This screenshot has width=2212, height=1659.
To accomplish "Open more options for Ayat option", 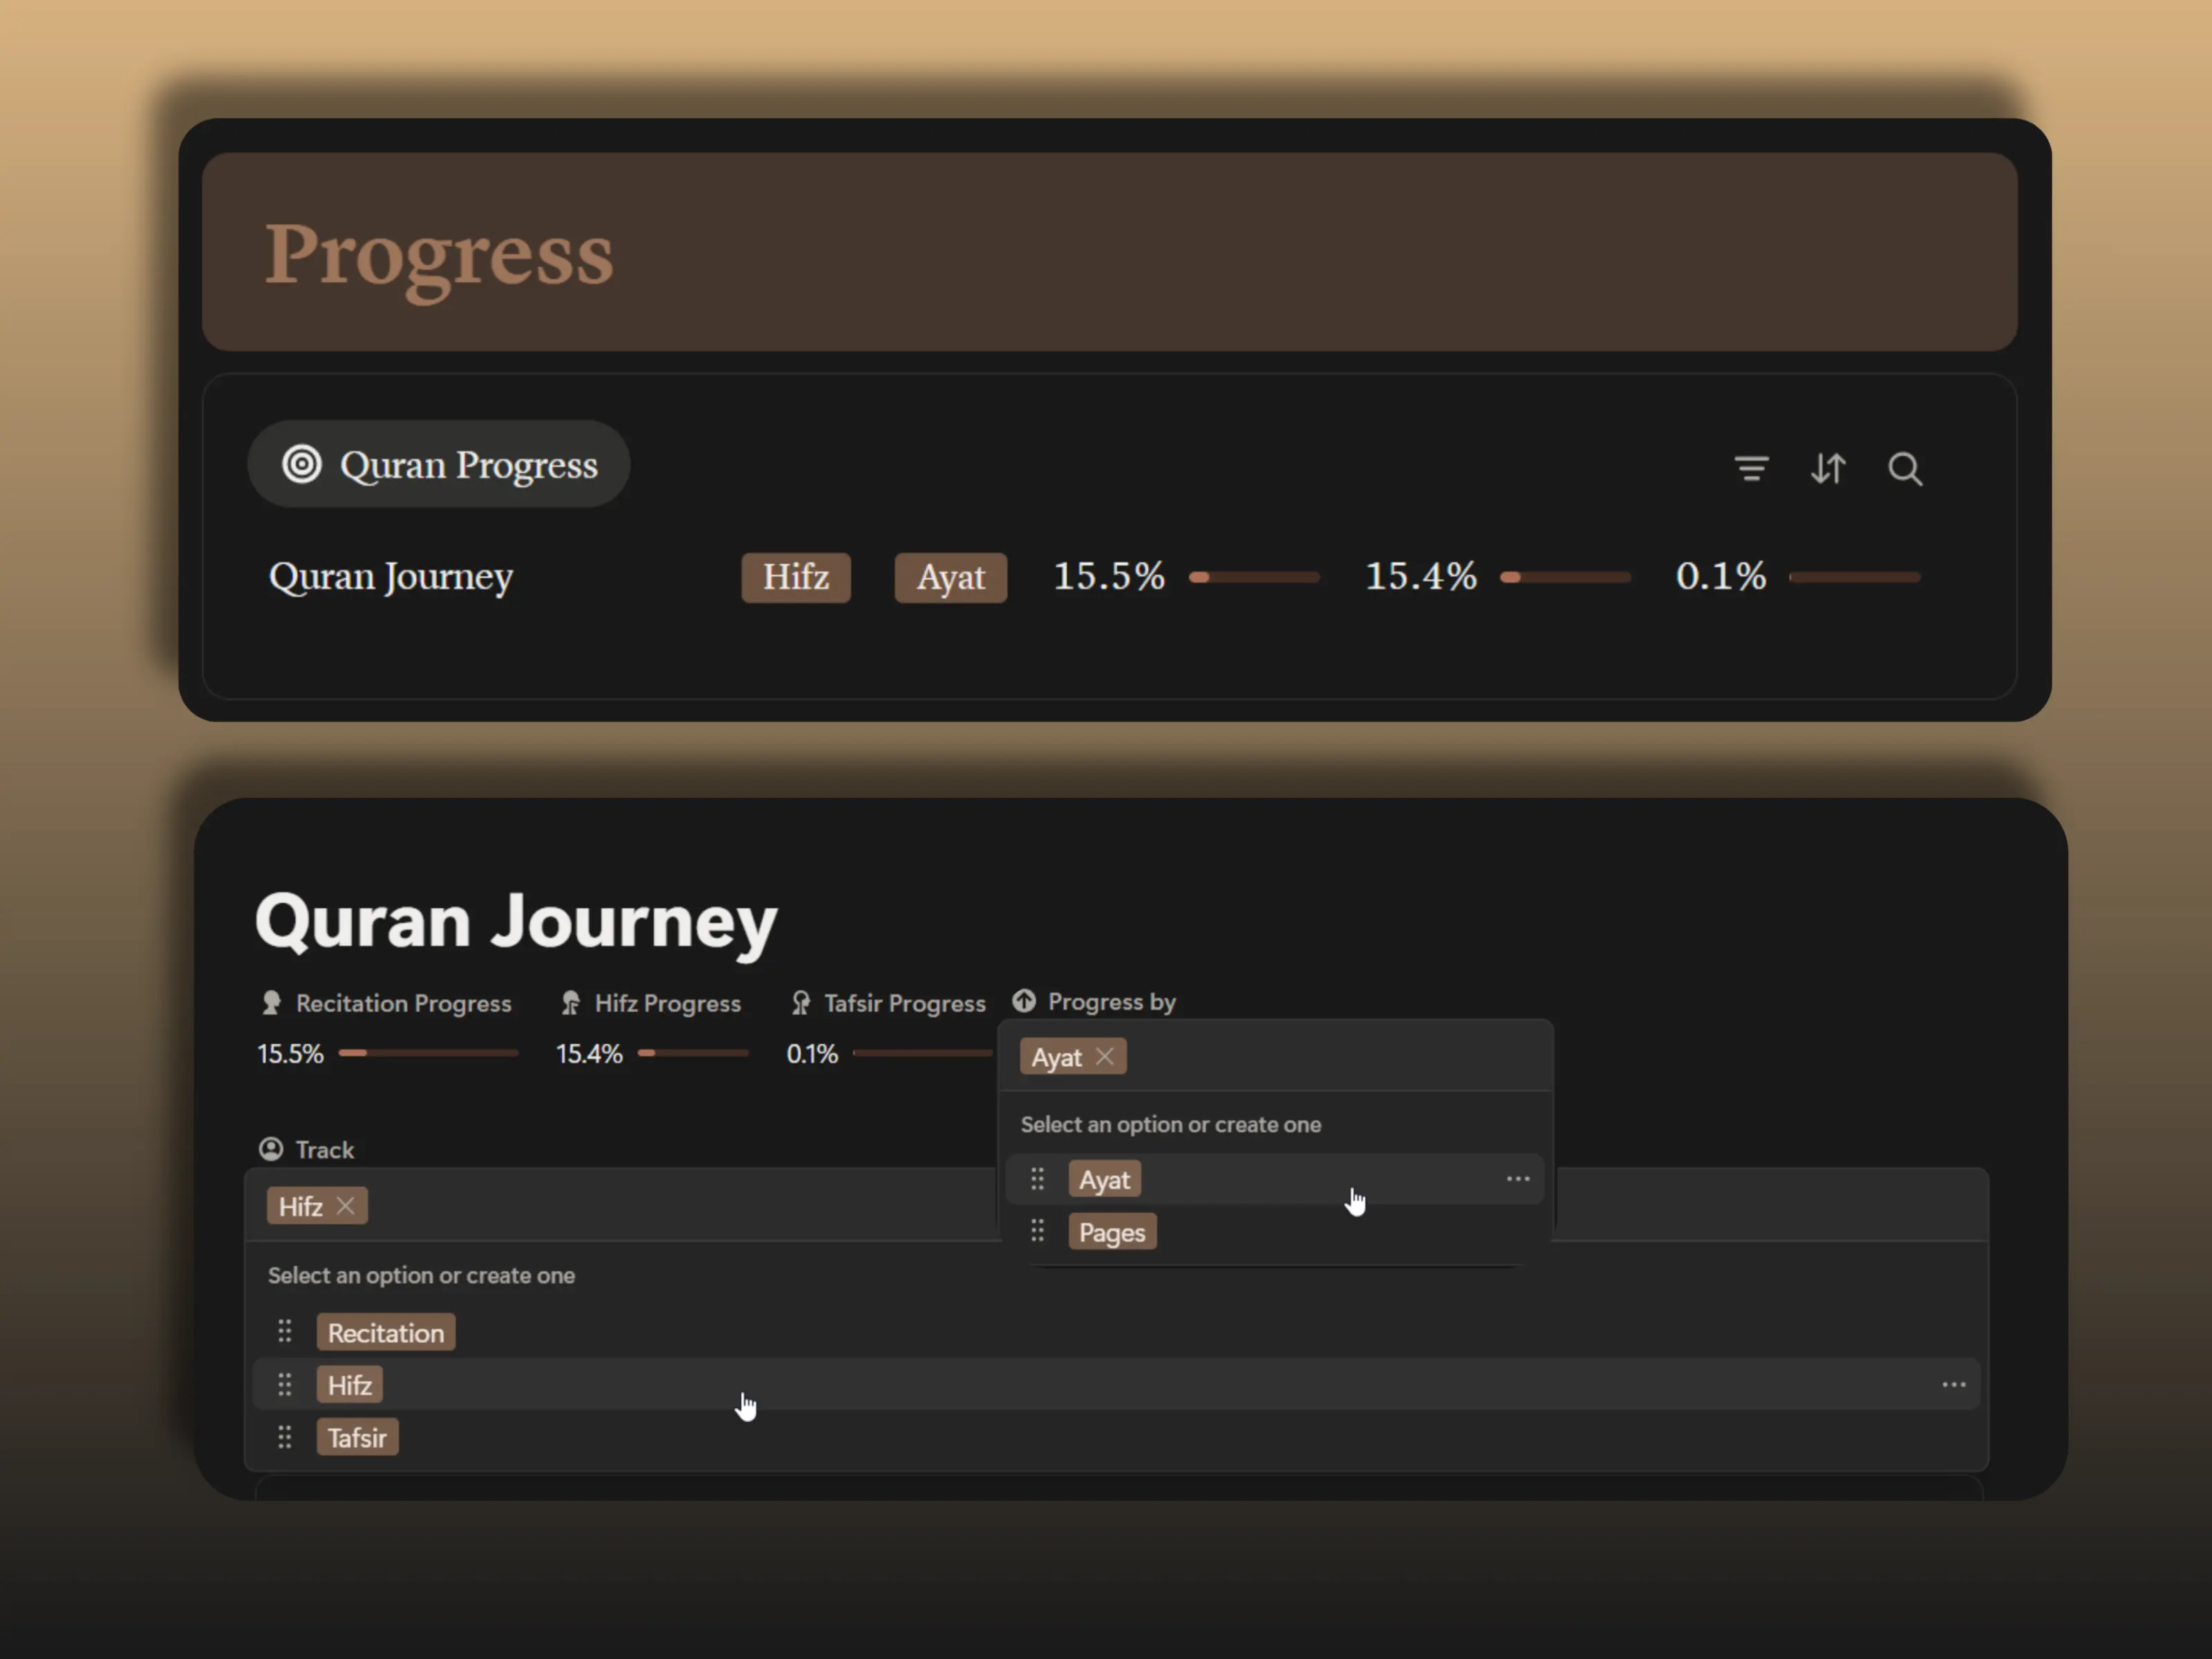I will [1517, 1179].
